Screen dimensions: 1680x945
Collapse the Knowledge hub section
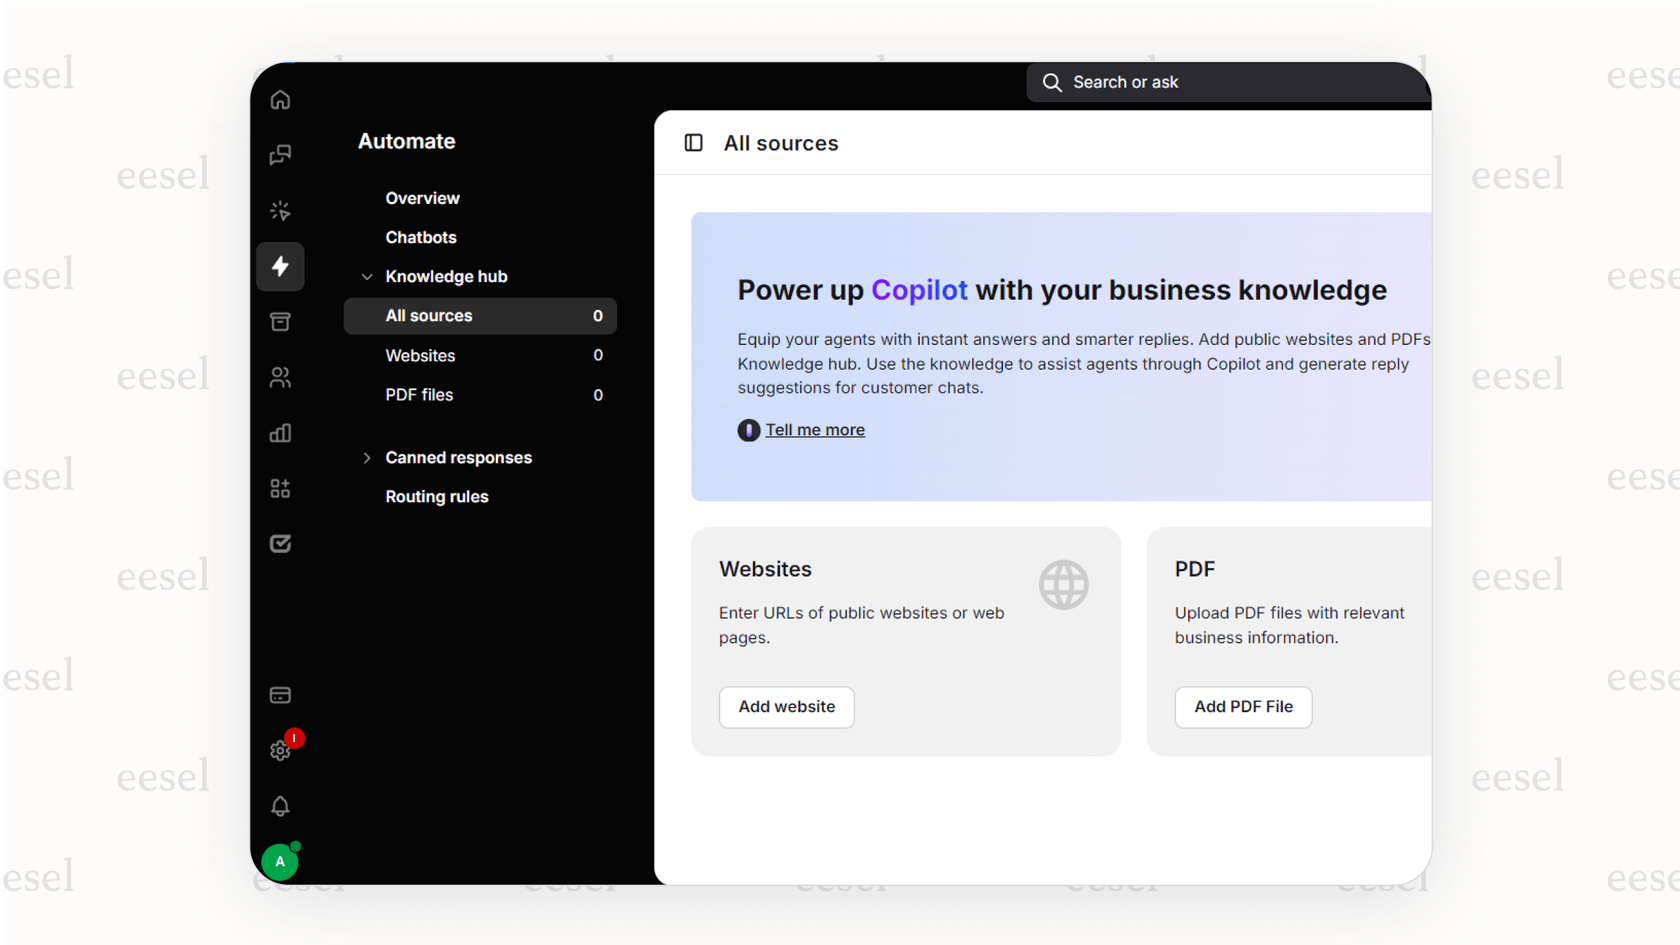367,276
